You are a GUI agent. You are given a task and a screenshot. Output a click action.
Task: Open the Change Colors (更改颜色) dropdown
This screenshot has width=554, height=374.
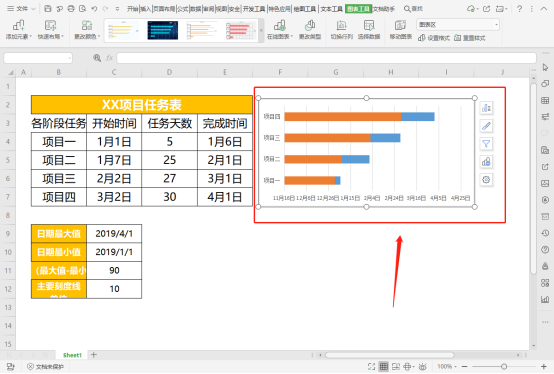(x=87, y=30)
